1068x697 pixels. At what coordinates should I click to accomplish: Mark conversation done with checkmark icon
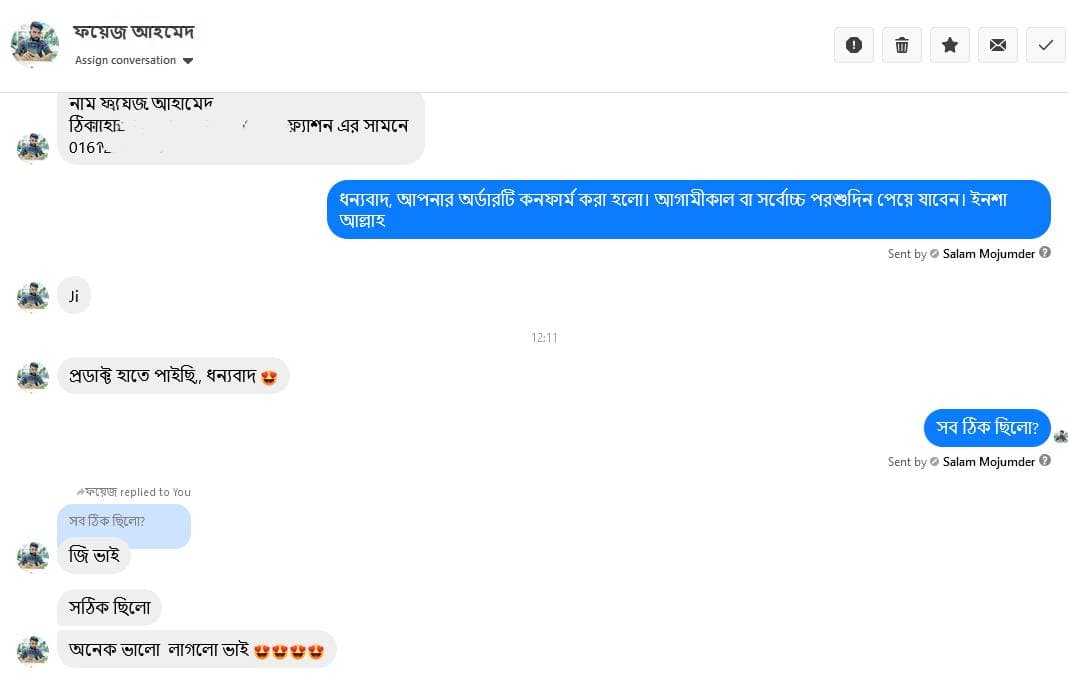point(1045,45)
